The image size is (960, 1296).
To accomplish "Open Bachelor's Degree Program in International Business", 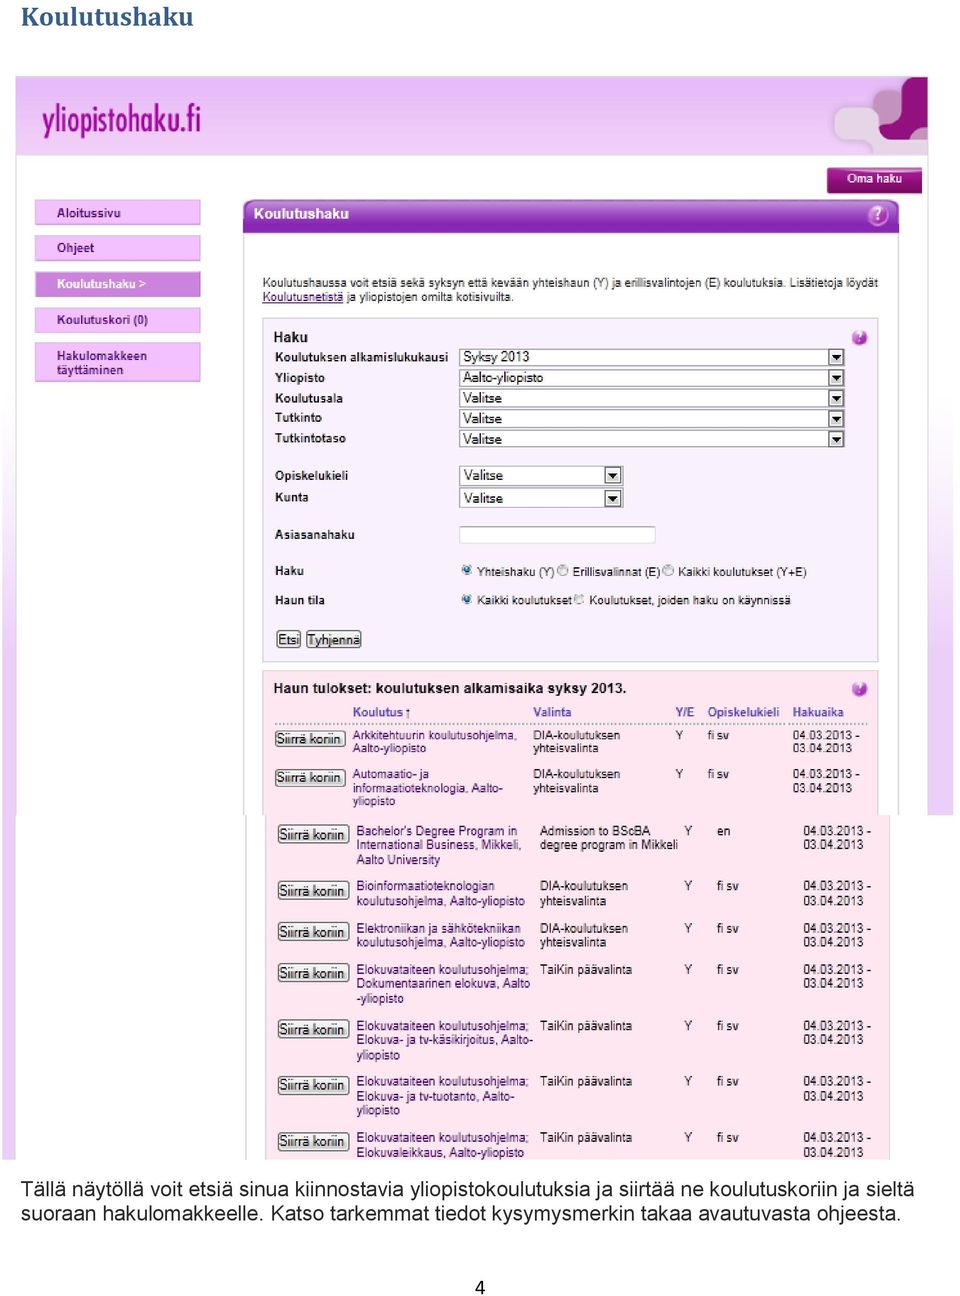I will pos(438,845).
